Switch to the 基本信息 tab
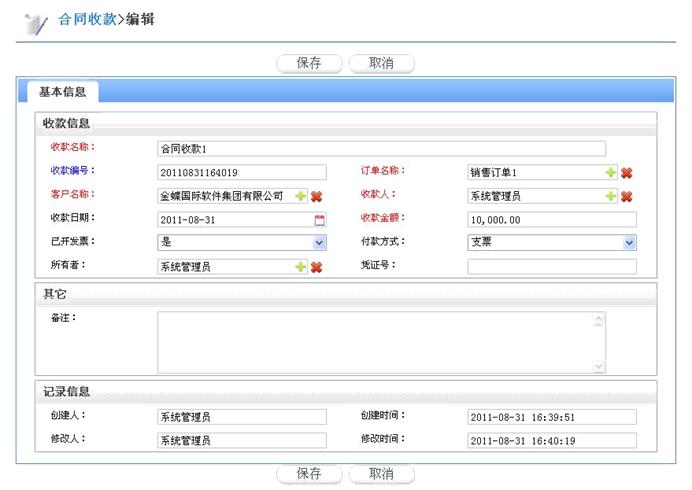692x490 pixels. coord(63,92)
